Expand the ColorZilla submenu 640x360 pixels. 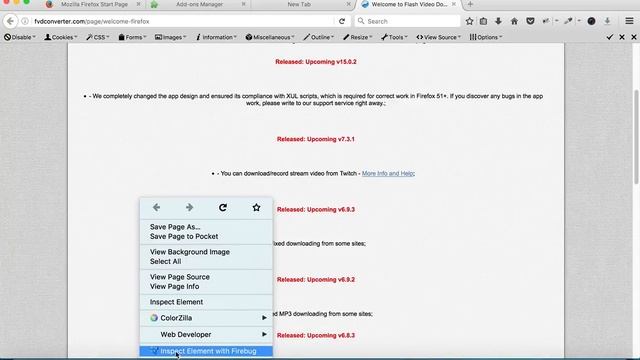tap(206, 318)
